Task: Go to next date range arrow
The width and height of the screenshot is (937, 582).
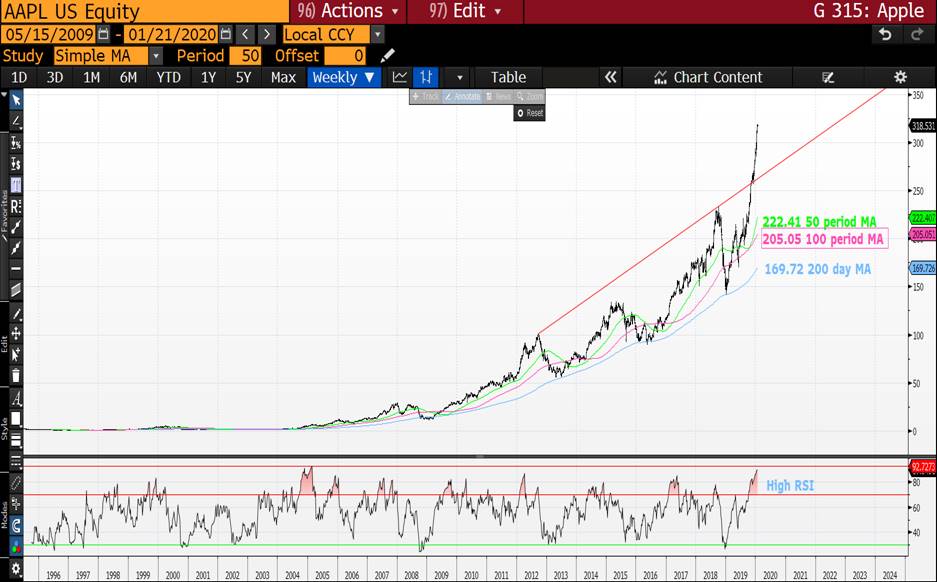Action: pyautogui.click(x=267, y=34)
